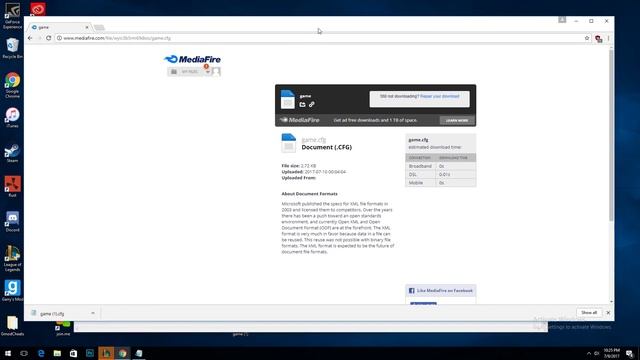This screenshot has width=640, height=360.
Task: Click the game file icon in dark banner
Action: pos(288,99)
